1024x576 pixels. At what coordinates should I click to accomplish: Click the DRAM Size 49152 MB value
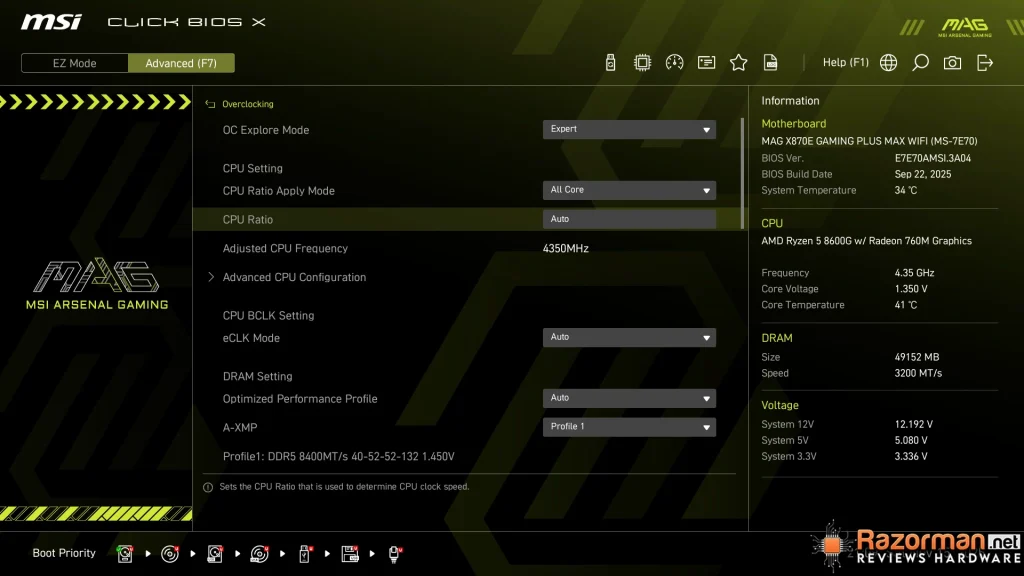917,357
